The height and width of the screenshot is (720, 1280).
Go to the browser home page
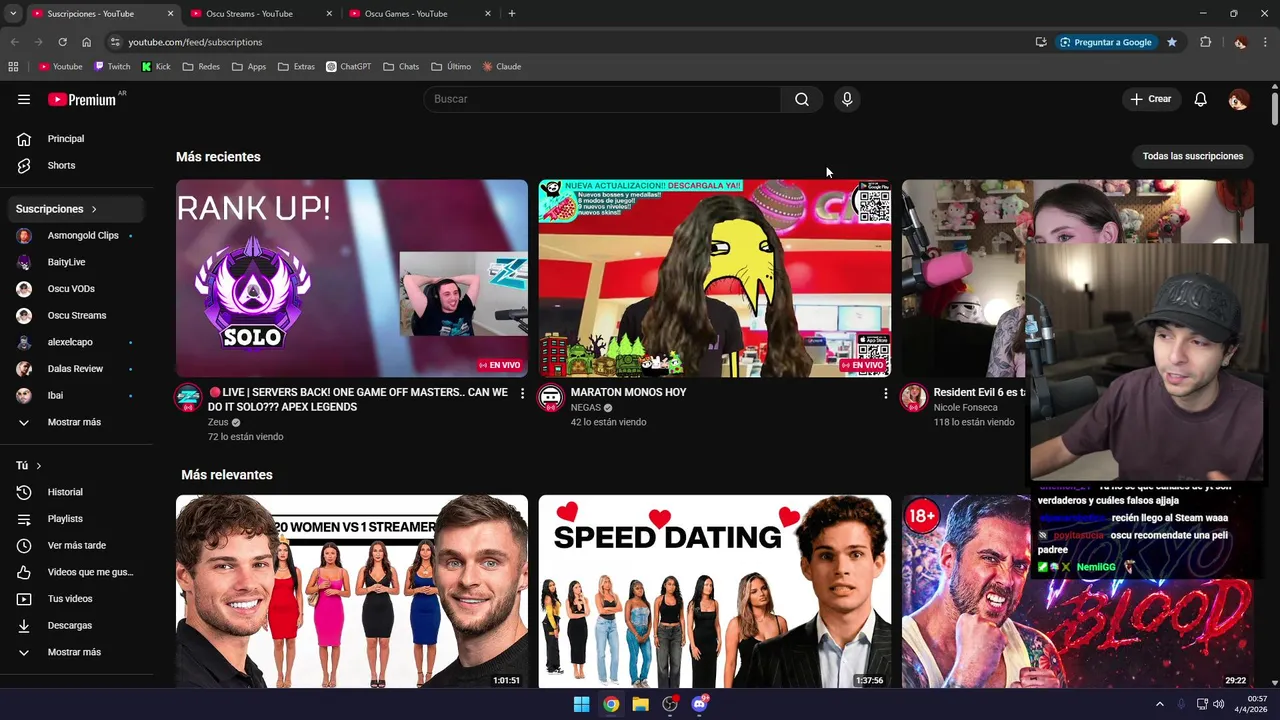coord(86,42)
